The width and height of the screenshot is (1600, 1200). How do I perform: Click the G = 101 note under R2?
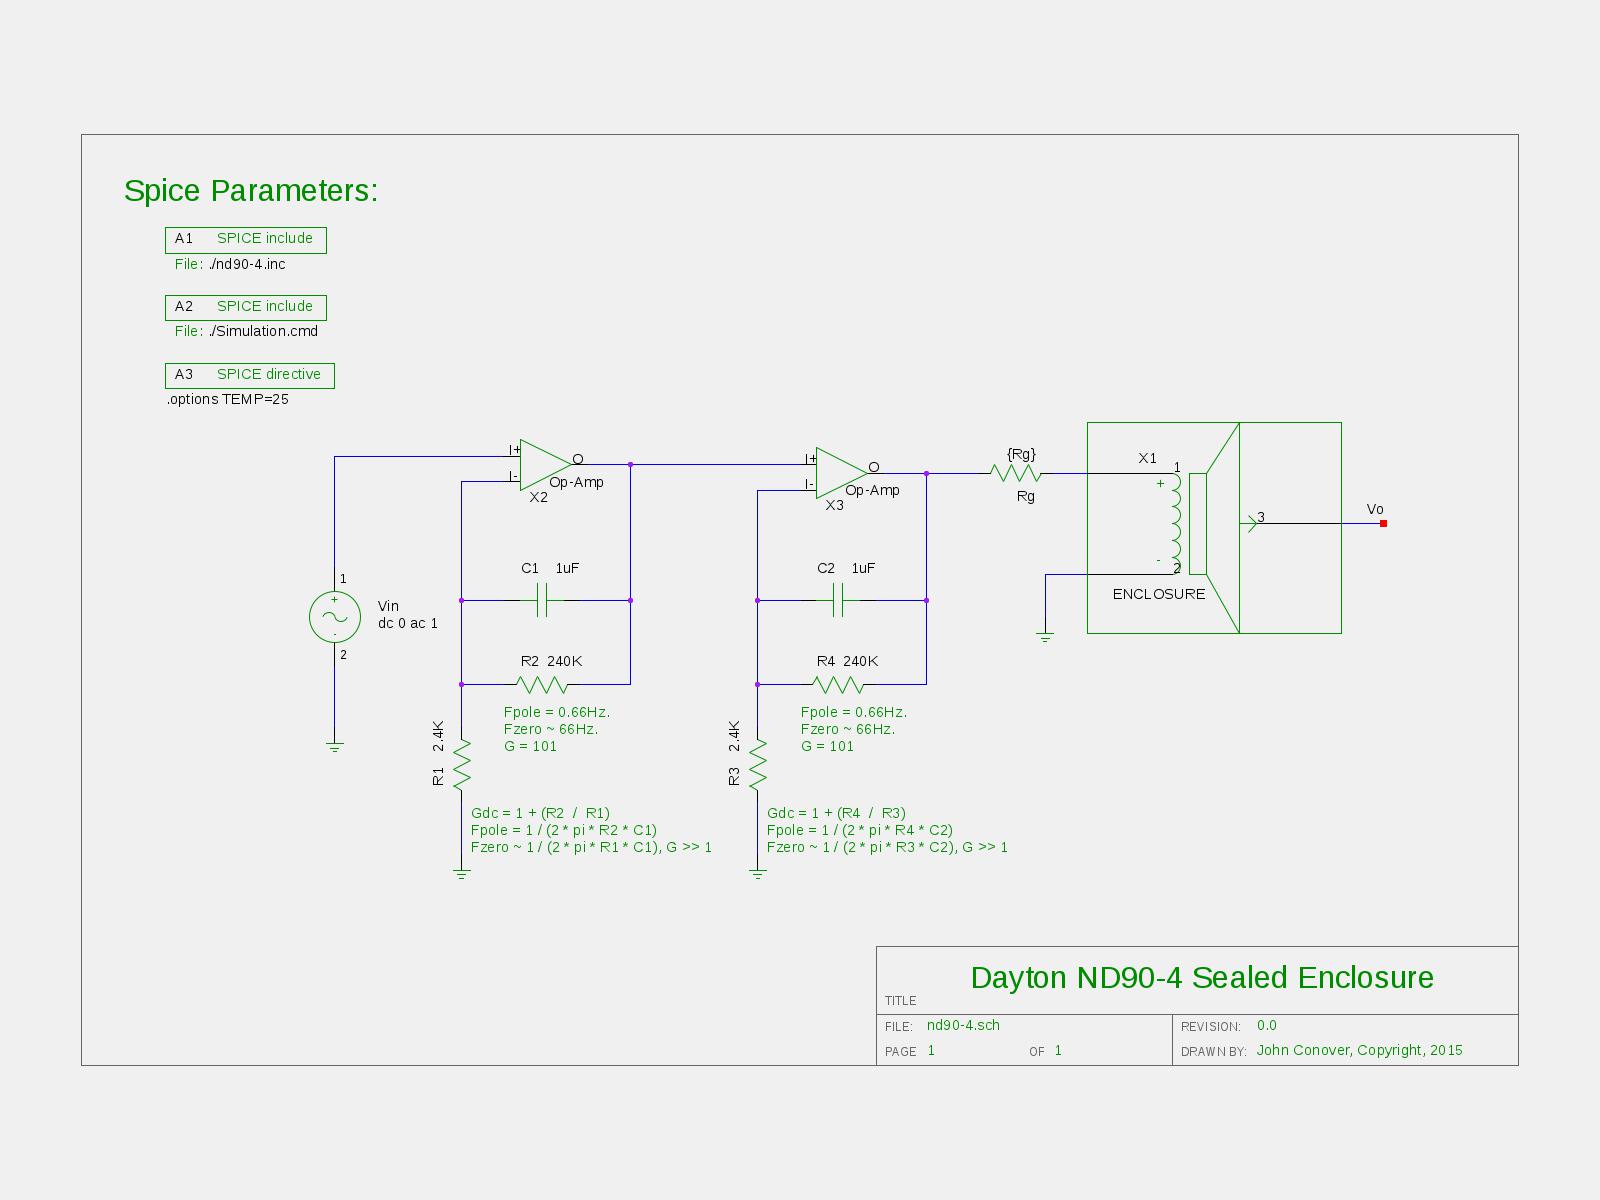click(x=530, y=746)
